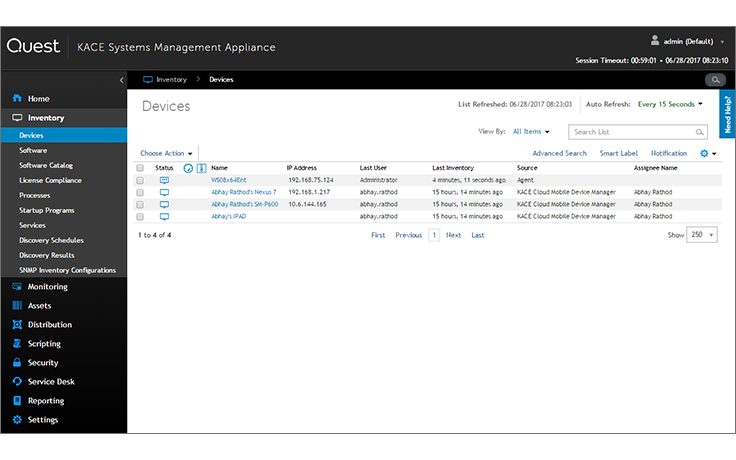Click the Home house icon in sidebar
Screen dimensions: 736x460
pyautogui.click(x=17, y=98)
